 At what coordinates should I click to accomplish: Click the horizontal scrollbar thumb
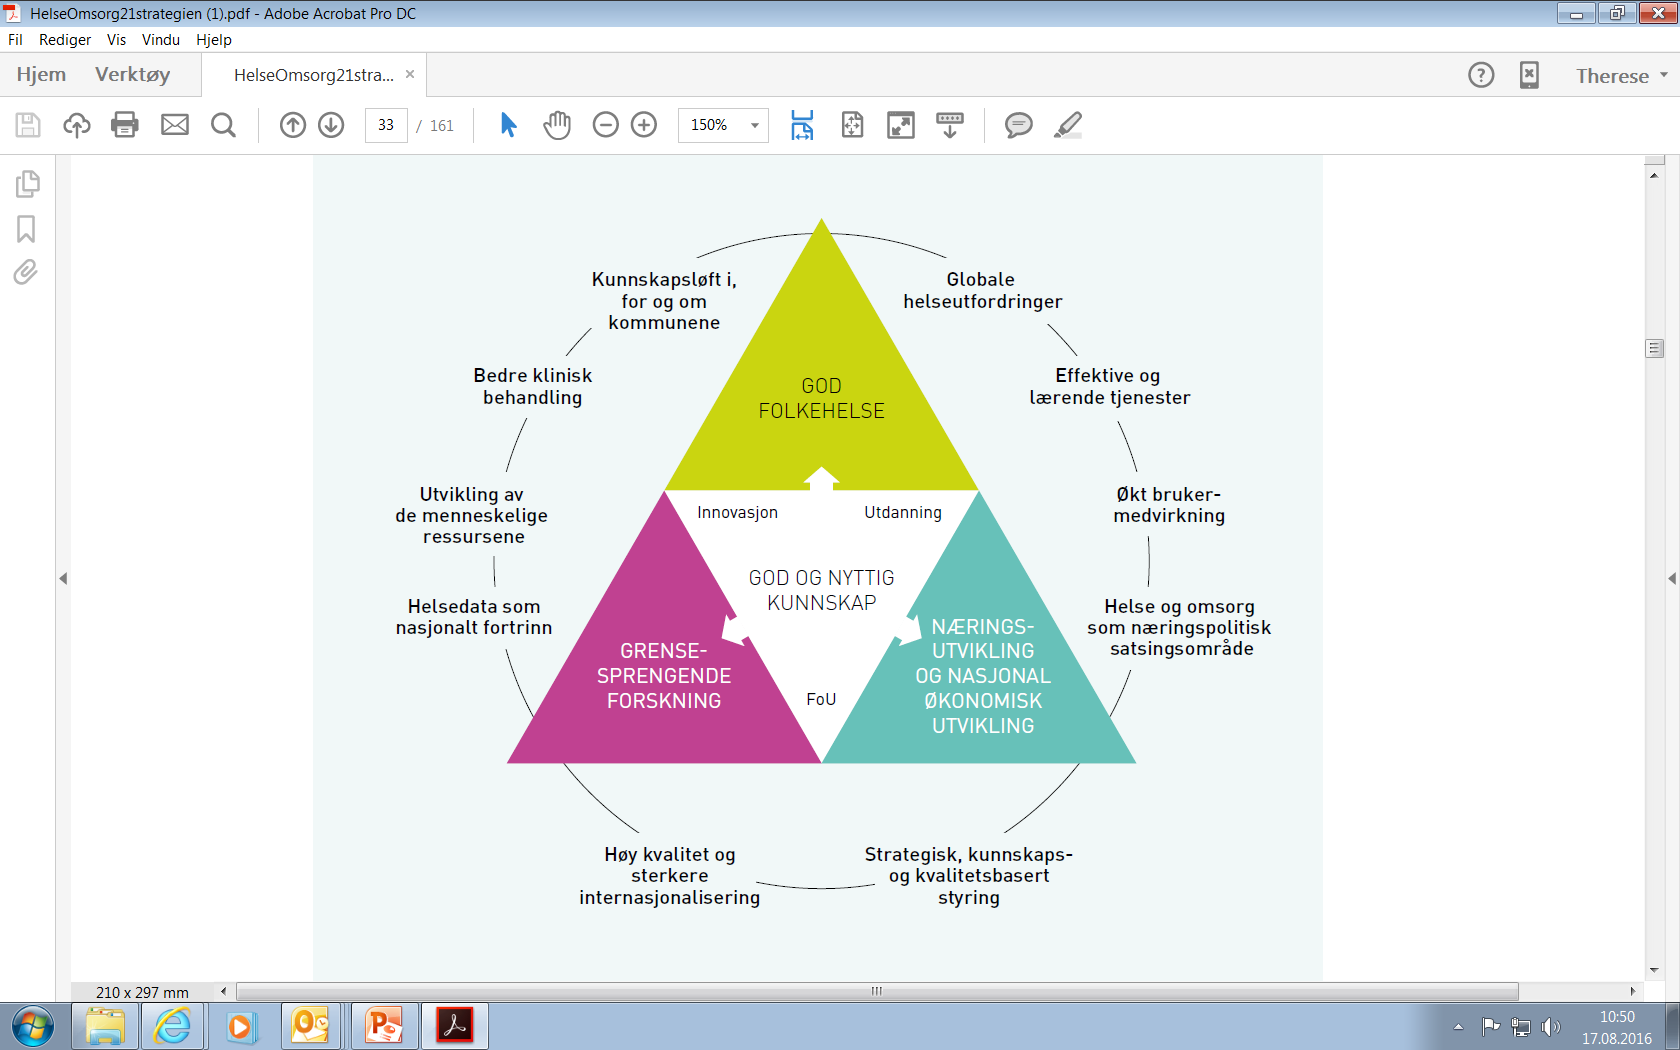(x=877, y=991)
